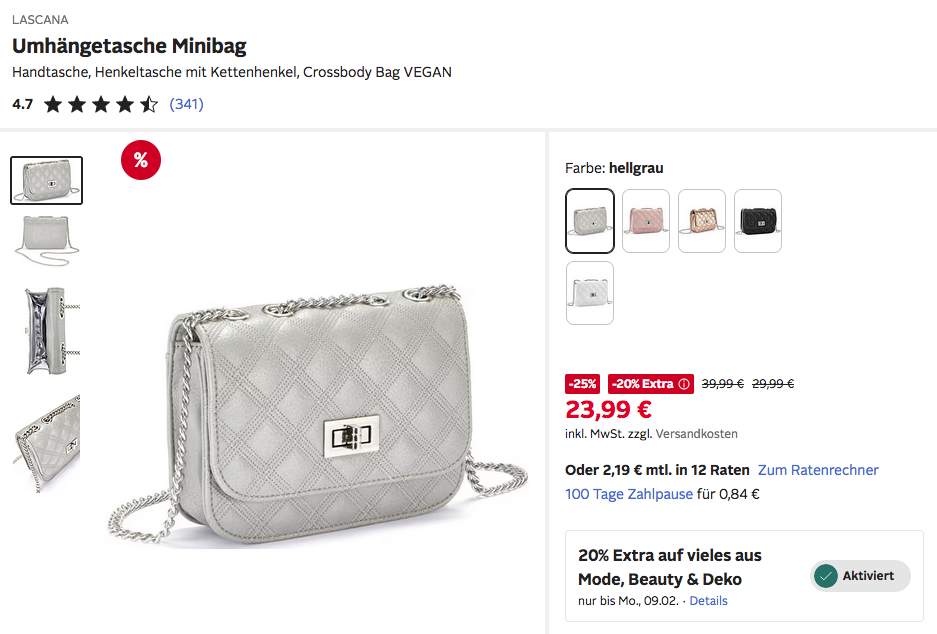
Task: Pick the rose gold bag color
Action: 702,221
